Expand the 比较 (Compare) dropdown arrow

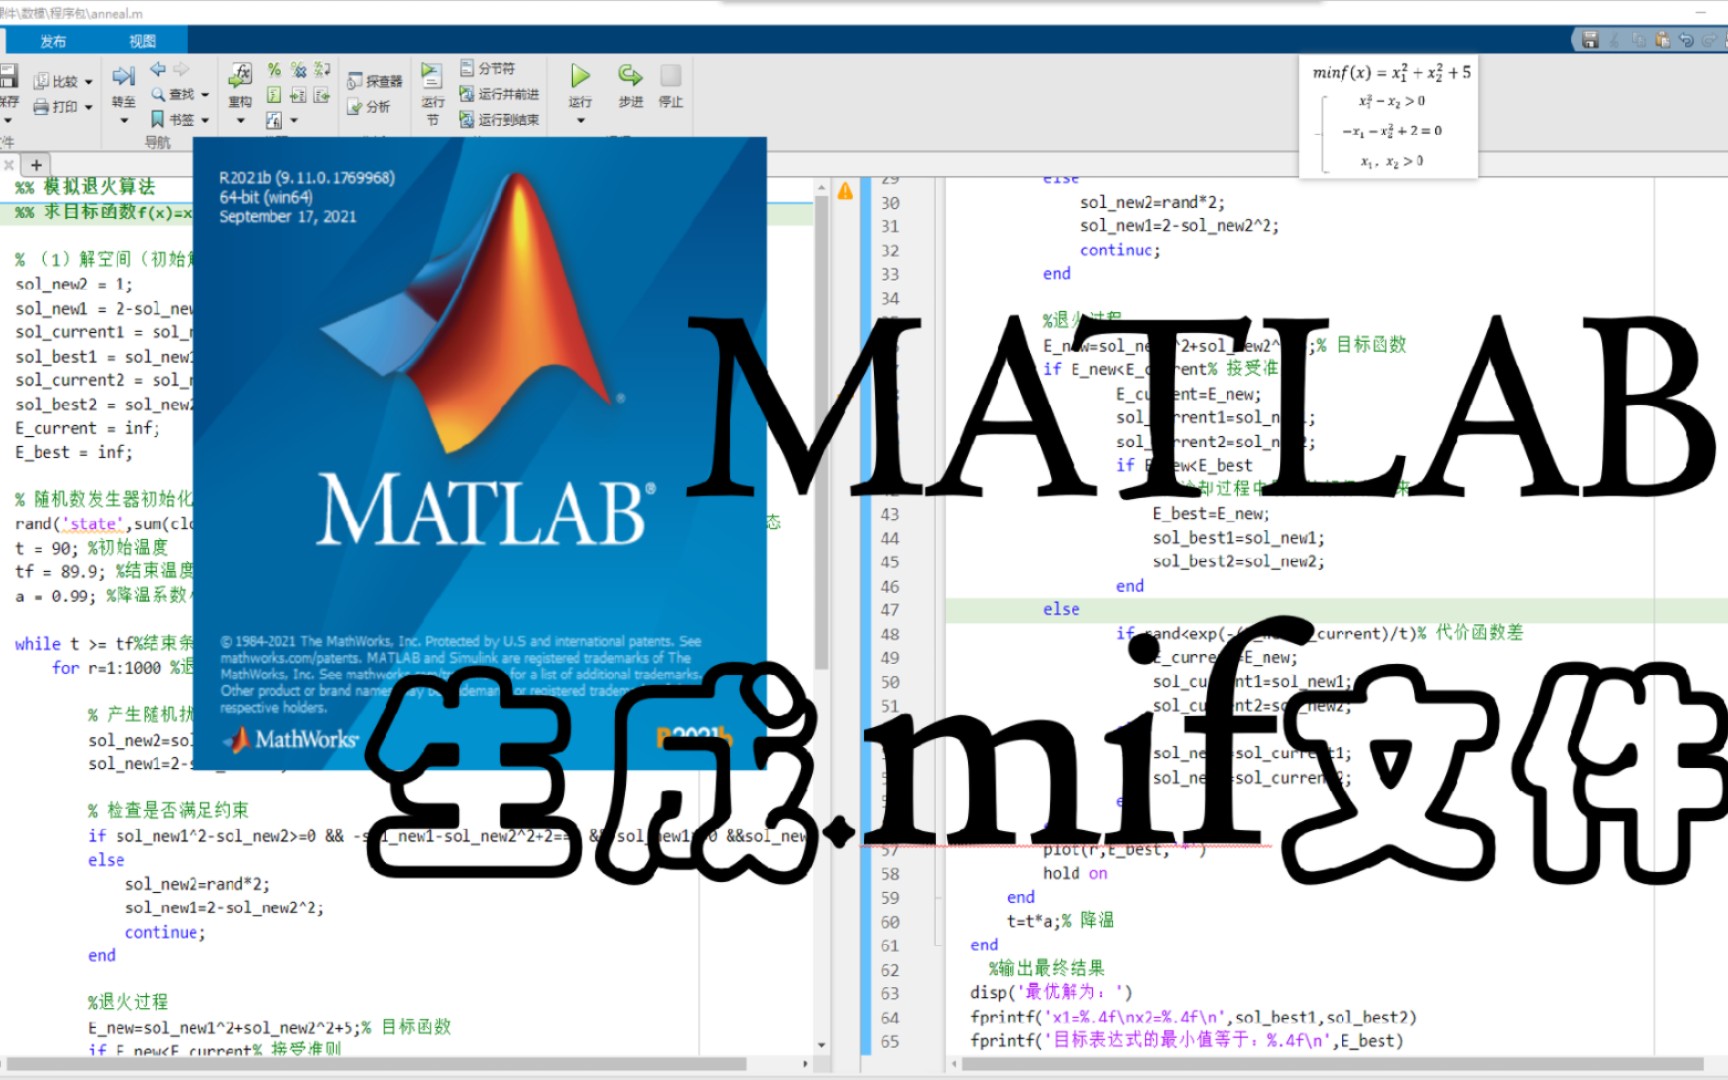[88, 82]
